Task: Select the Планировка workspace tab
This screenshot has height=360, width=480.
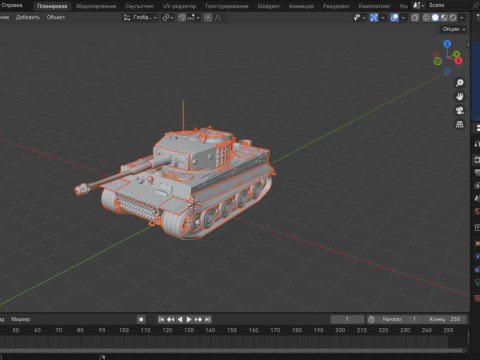Action: [52, 6]
